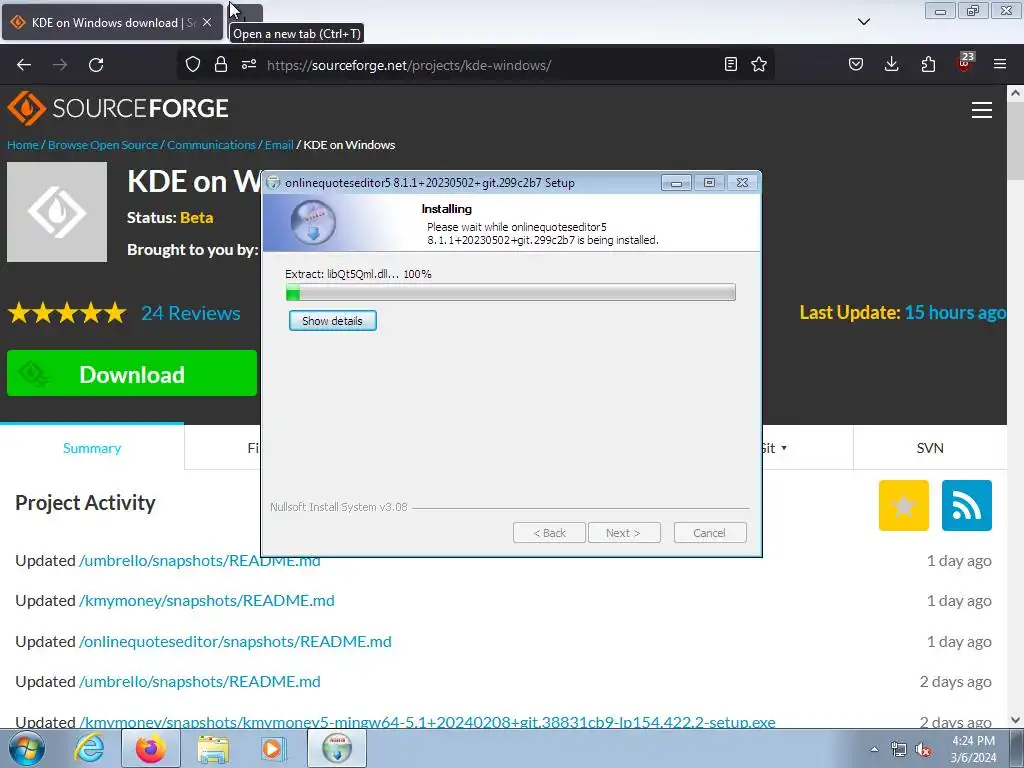Click the installer's Next button
This screenshot has height=768, width=1024.
(x=624, y=533)
